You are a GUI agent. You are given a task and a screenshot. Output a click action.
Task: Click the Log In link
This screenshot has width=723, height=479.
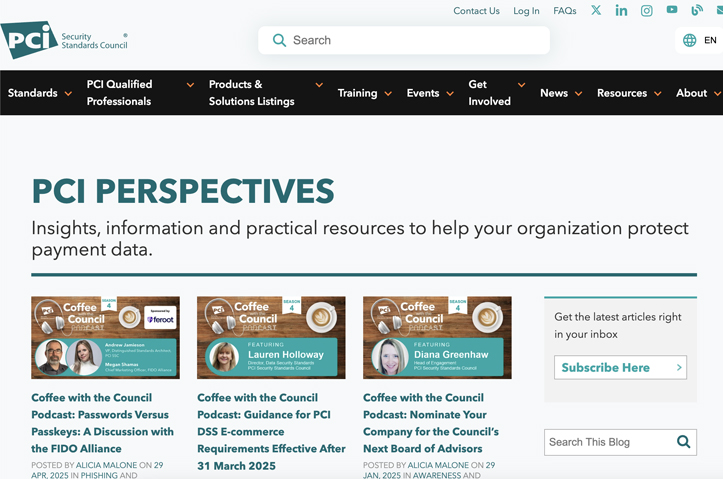(526, 11)
